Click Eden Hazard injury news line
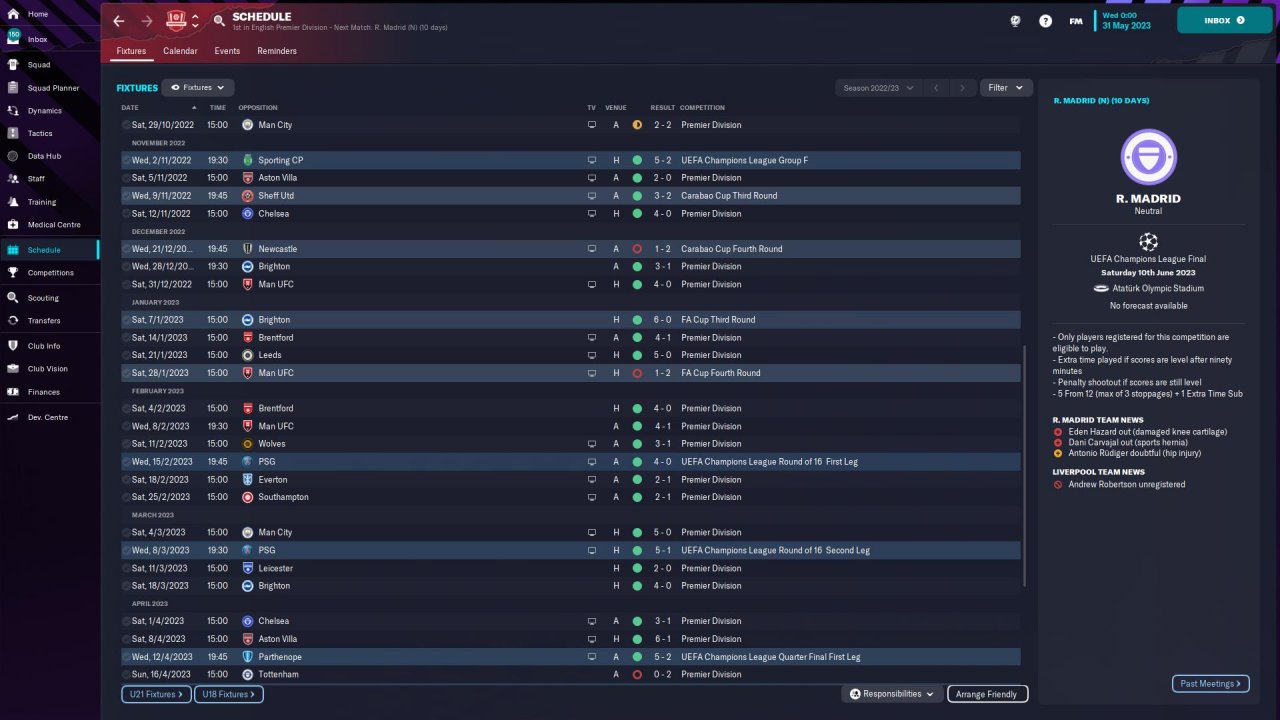The image size is (1280, 720). [x=1139, y=431]
